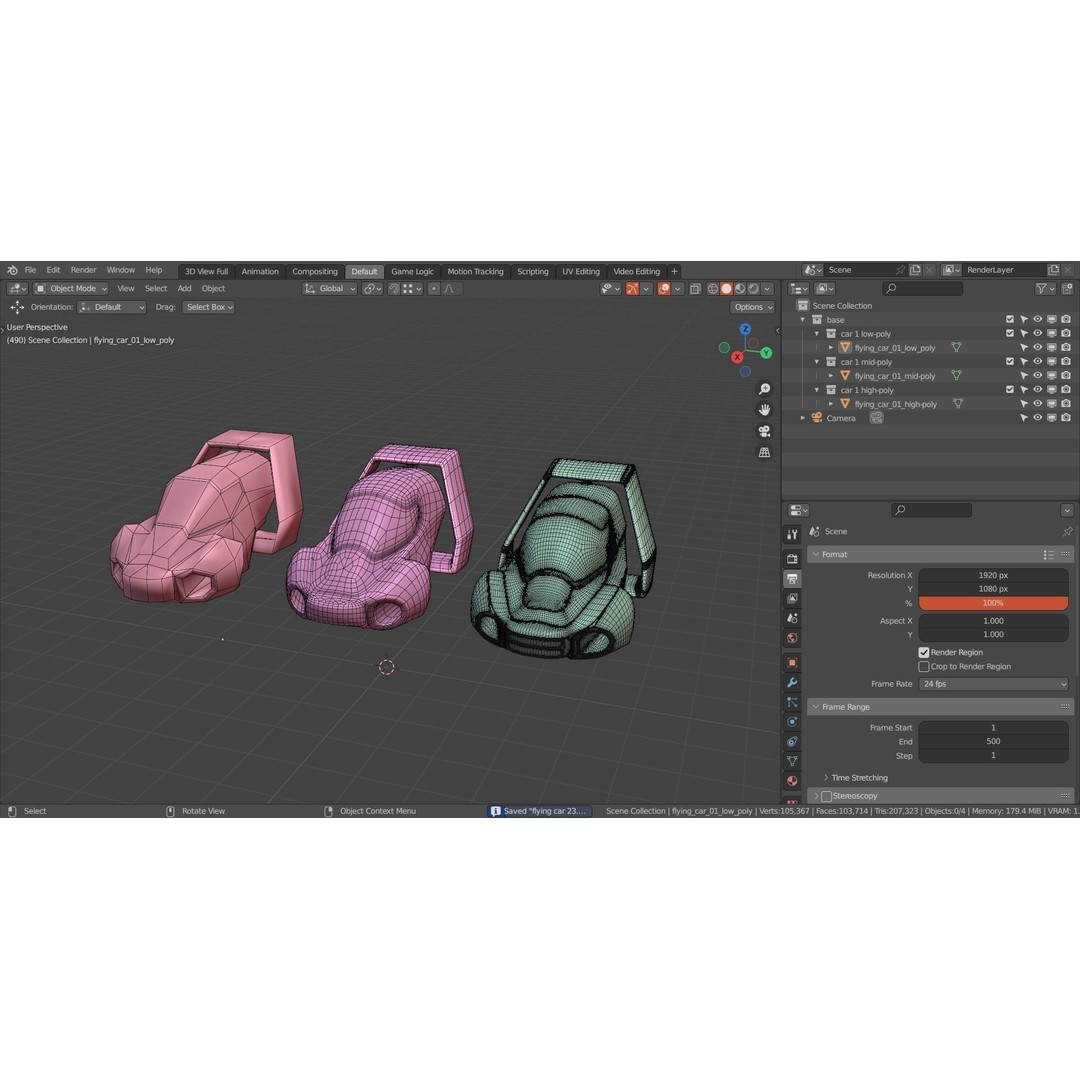Viewport: 1080px width, 1080px height.
Task: Toggle the Render Region checkbox
Action: click(x=924, y=652)
